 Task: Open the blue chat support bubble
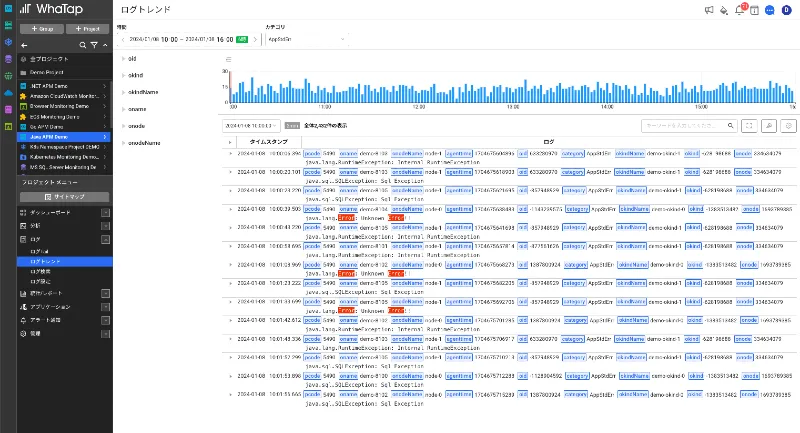[770, 10]
